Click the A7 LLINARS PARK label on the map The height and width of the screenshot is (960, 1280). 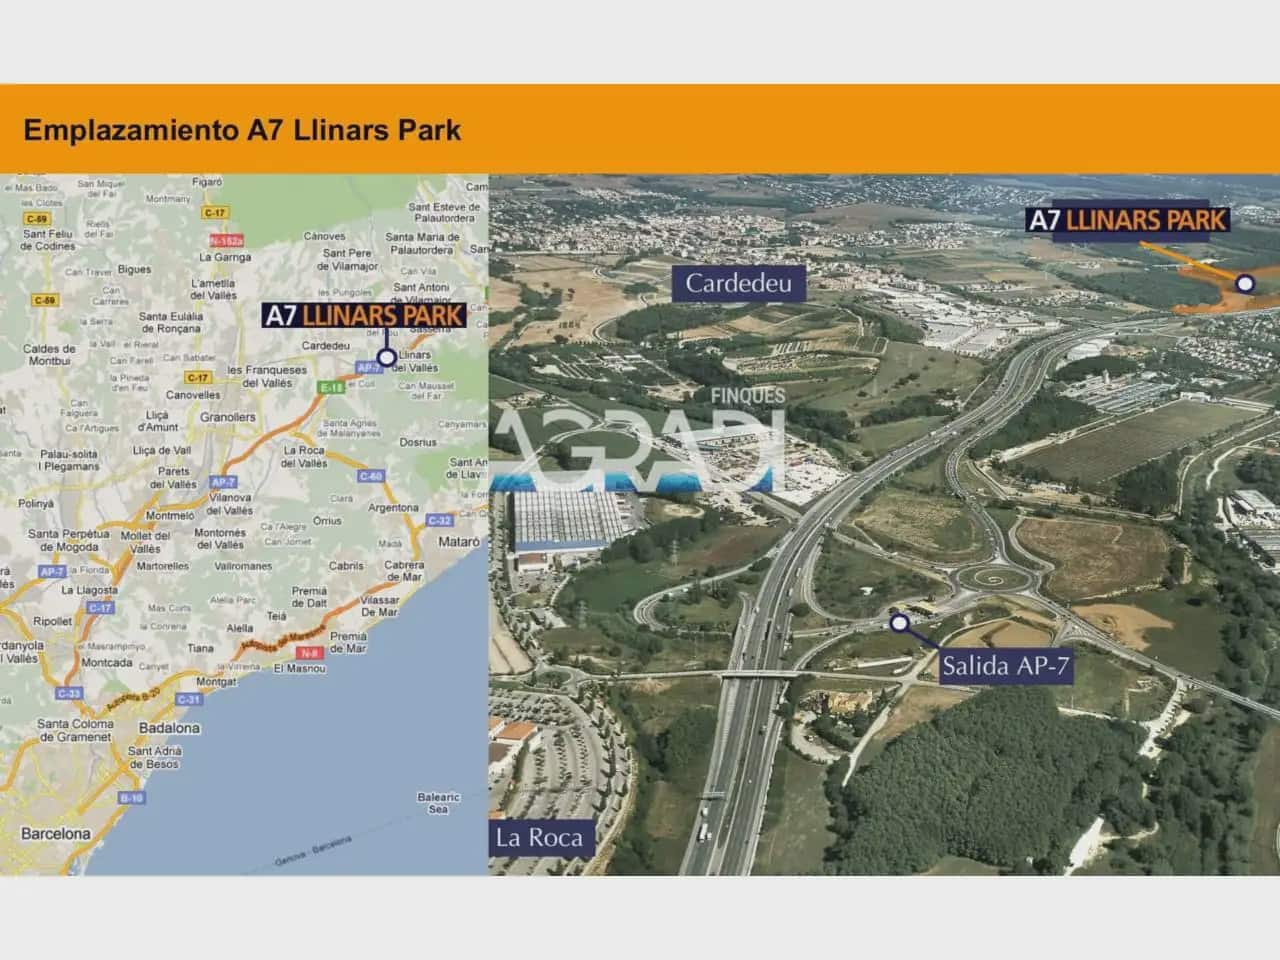[x=365, y=316]
